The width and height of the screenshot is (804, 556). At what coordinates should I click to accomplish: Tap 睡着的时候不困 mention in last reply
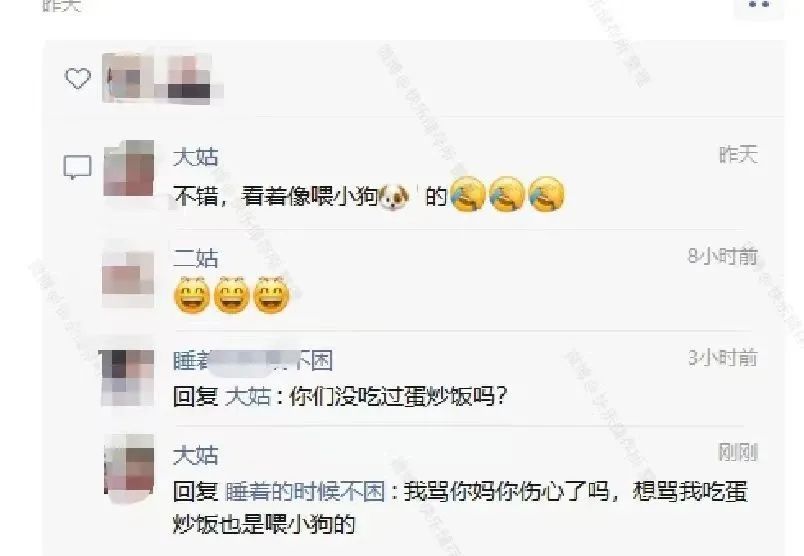[x=305, y=491]
